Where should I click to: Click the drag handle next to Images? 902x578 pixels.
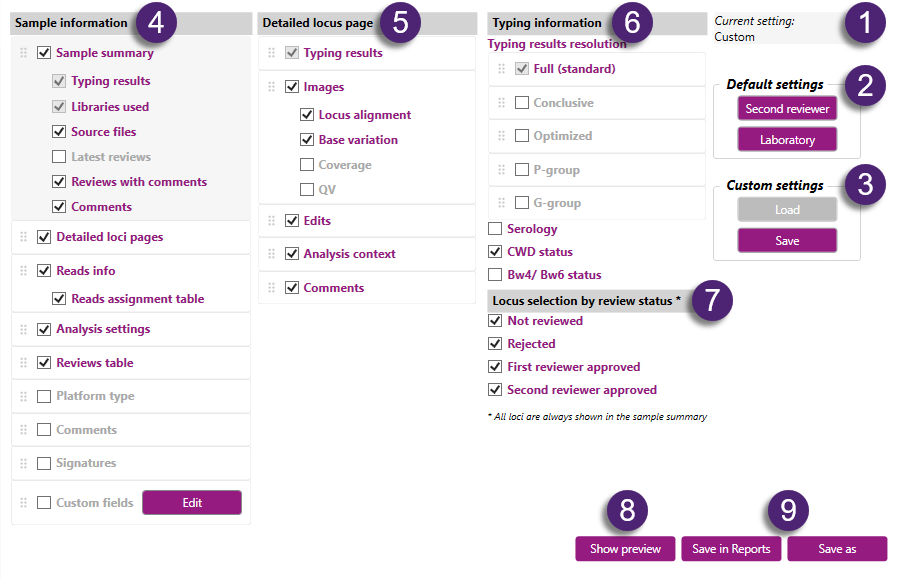click(x=272, y=87)
